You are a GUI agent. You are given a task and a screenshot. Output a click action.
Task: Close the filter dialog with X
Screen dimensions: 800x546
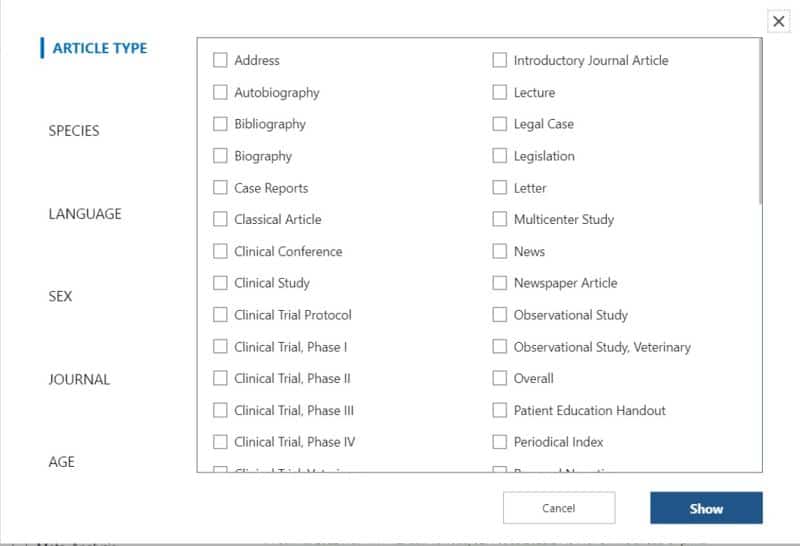click(778, 21)
